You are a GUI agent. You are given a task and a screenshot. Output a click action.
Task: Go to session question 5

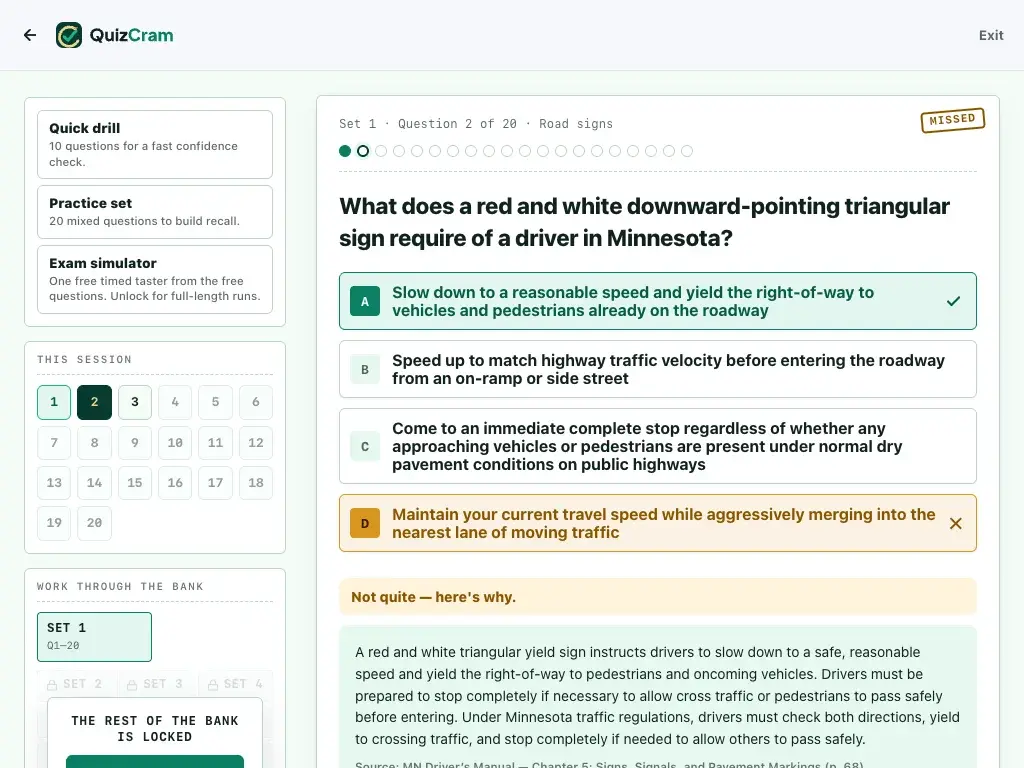click(x=216, y=402)
